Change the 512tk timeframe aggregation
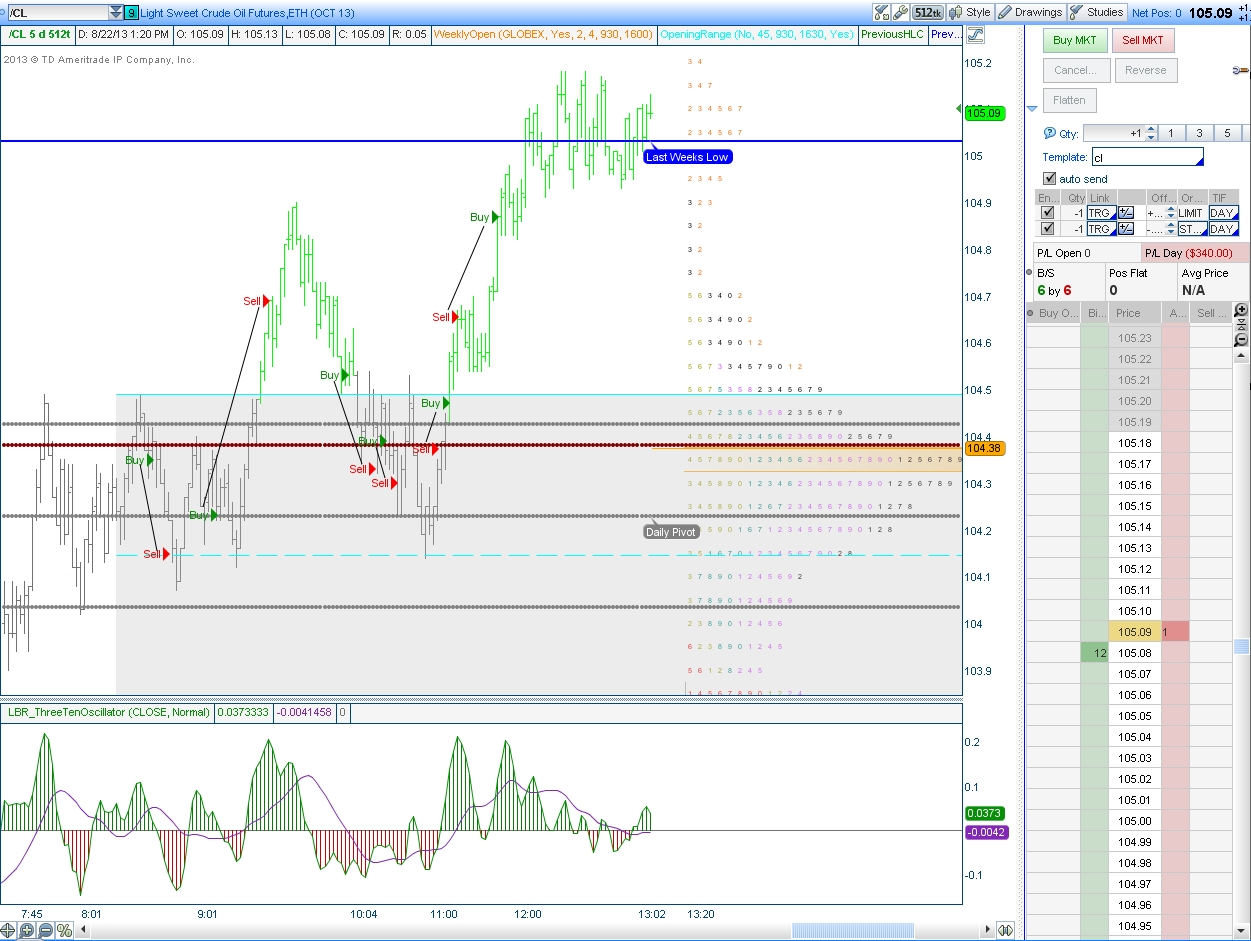The height and width of the screenshot is (941, 1251). 927,12
